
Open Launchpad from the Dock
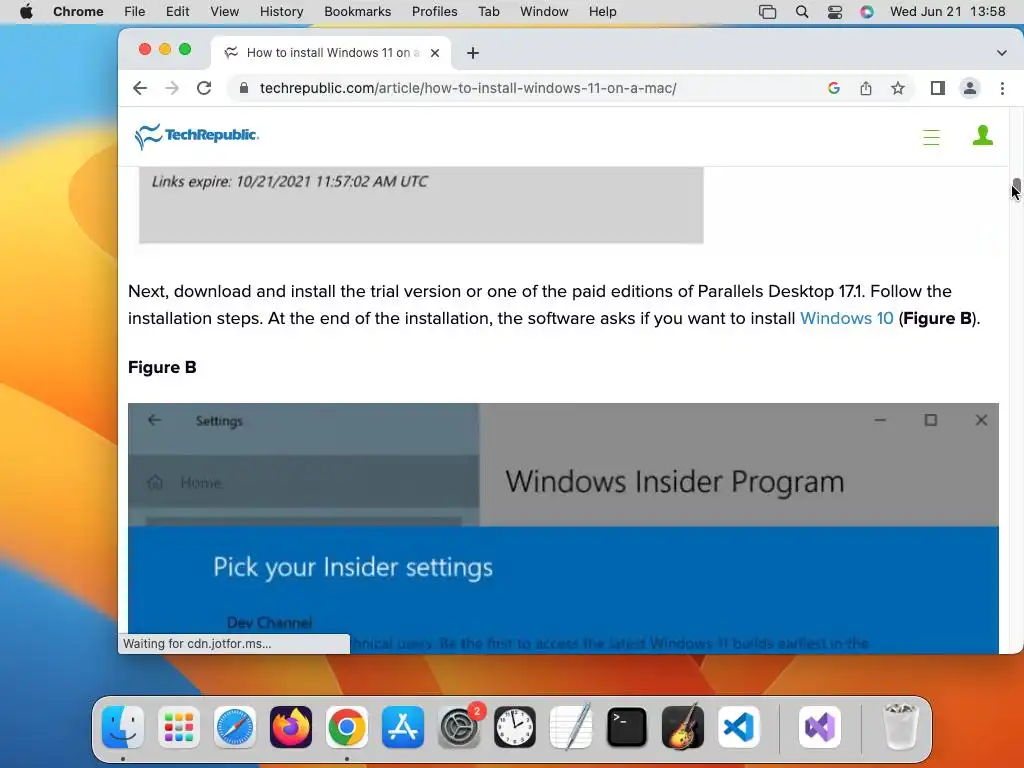179,727
